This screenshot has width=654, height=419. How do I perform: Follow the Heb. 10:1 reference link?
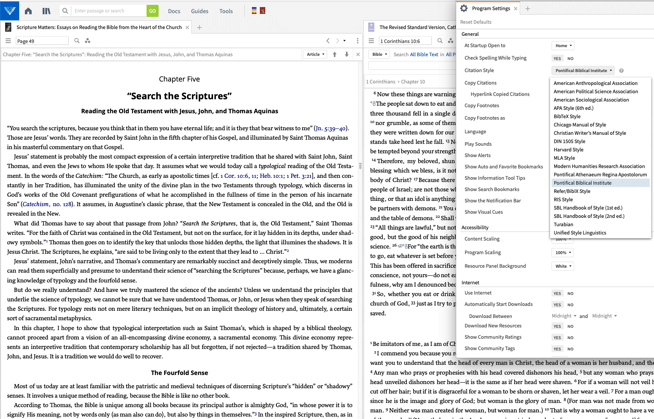pyautogui.click(x=271, y=176)
